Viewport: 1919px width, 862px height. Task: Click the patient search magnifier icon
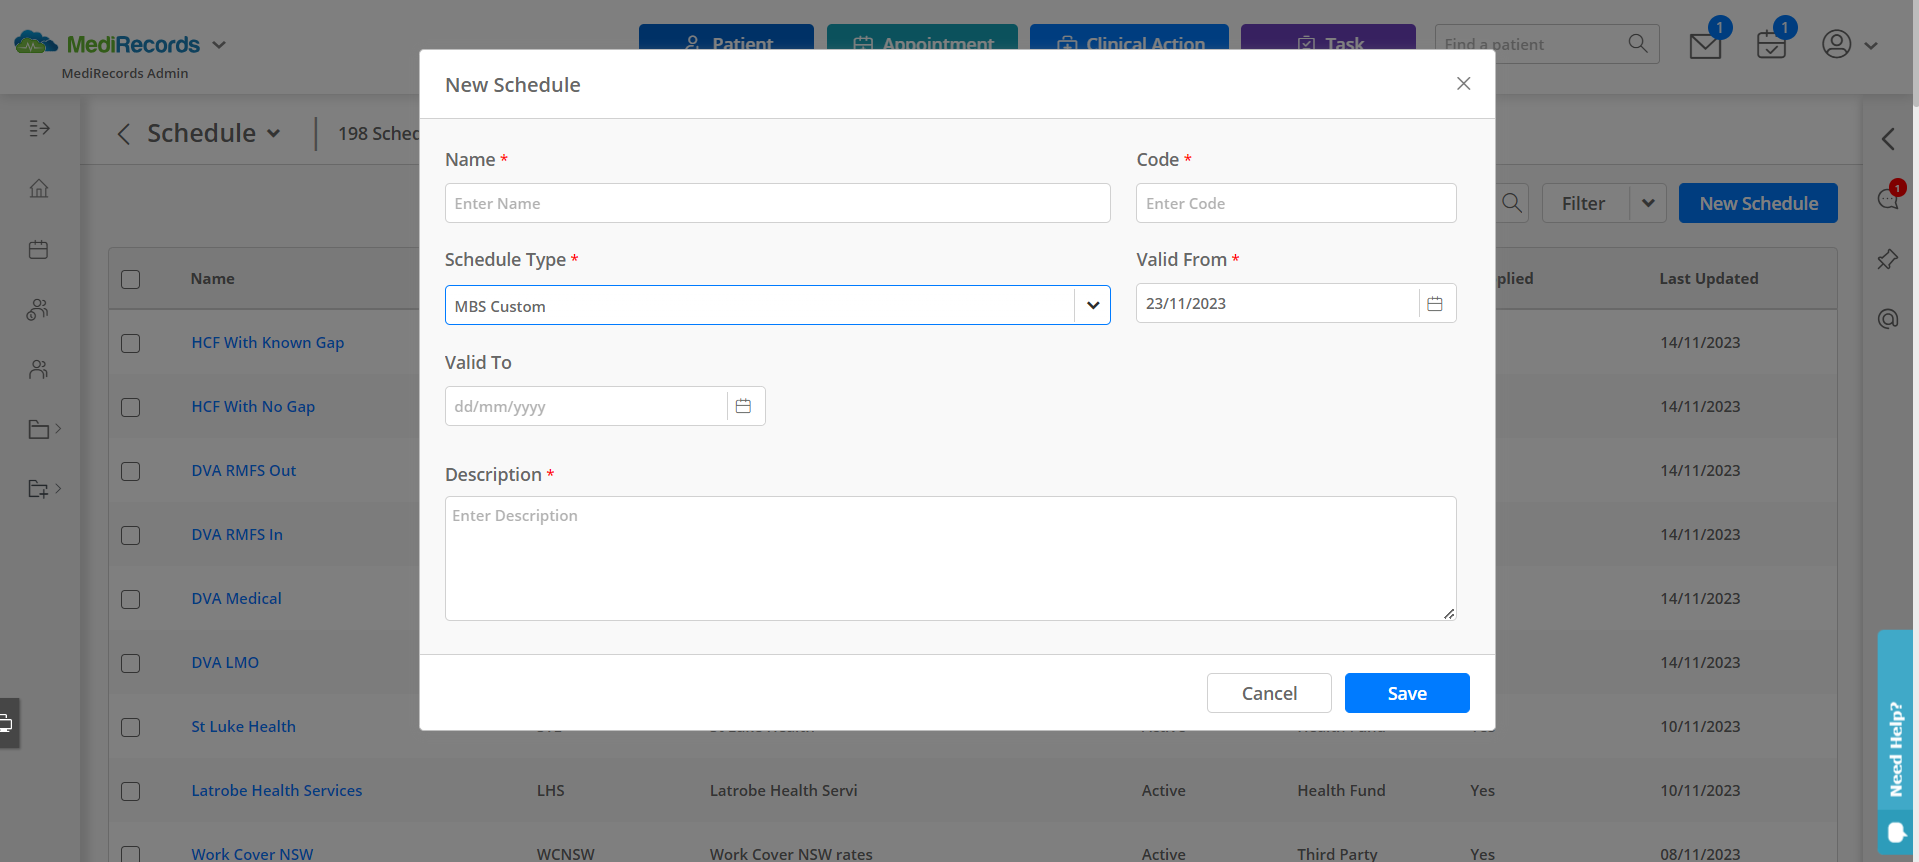click(1638, 43)
